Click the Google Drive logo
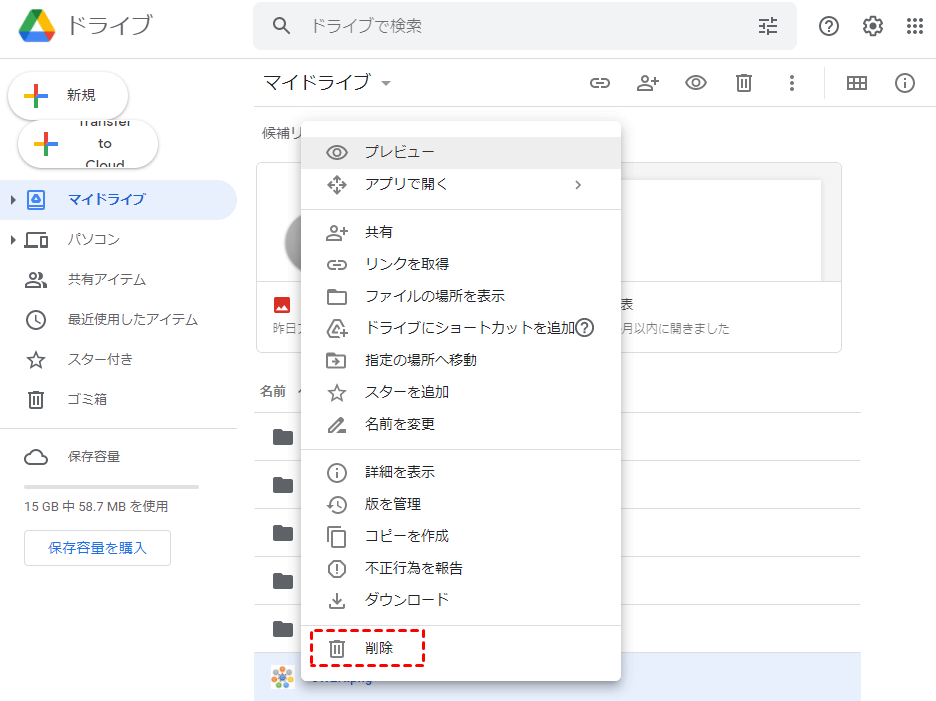Image resolution: width=936 pixels, height=701 pixels. click(x=37, y=26)
